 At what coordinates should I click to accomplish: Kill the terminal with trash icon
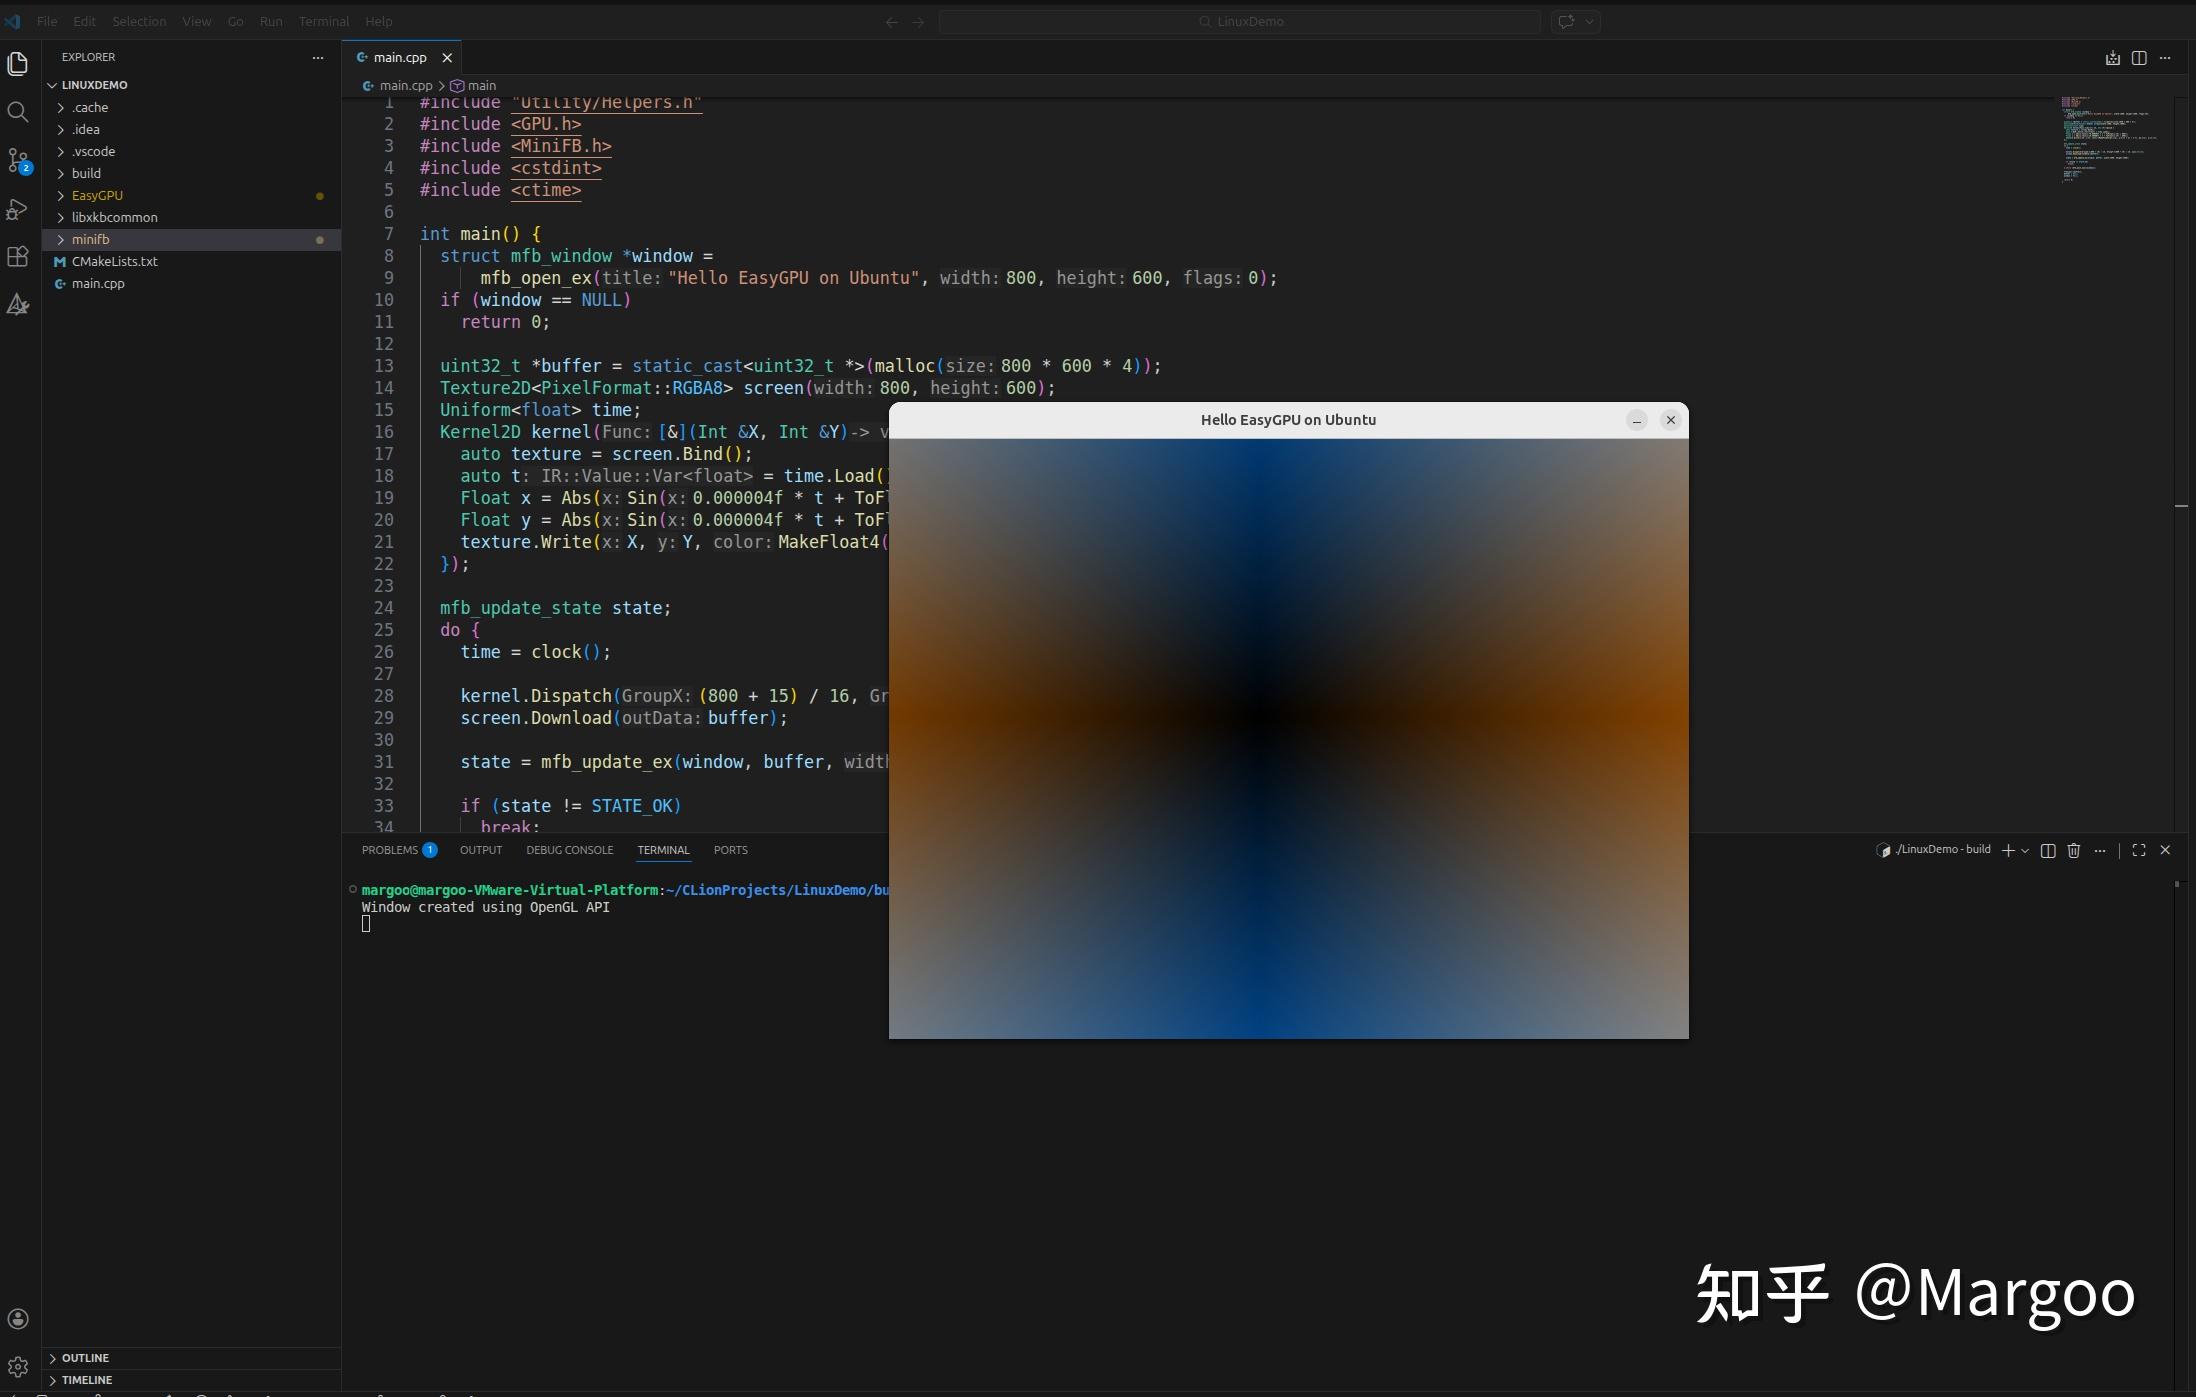click(2074, 850)
